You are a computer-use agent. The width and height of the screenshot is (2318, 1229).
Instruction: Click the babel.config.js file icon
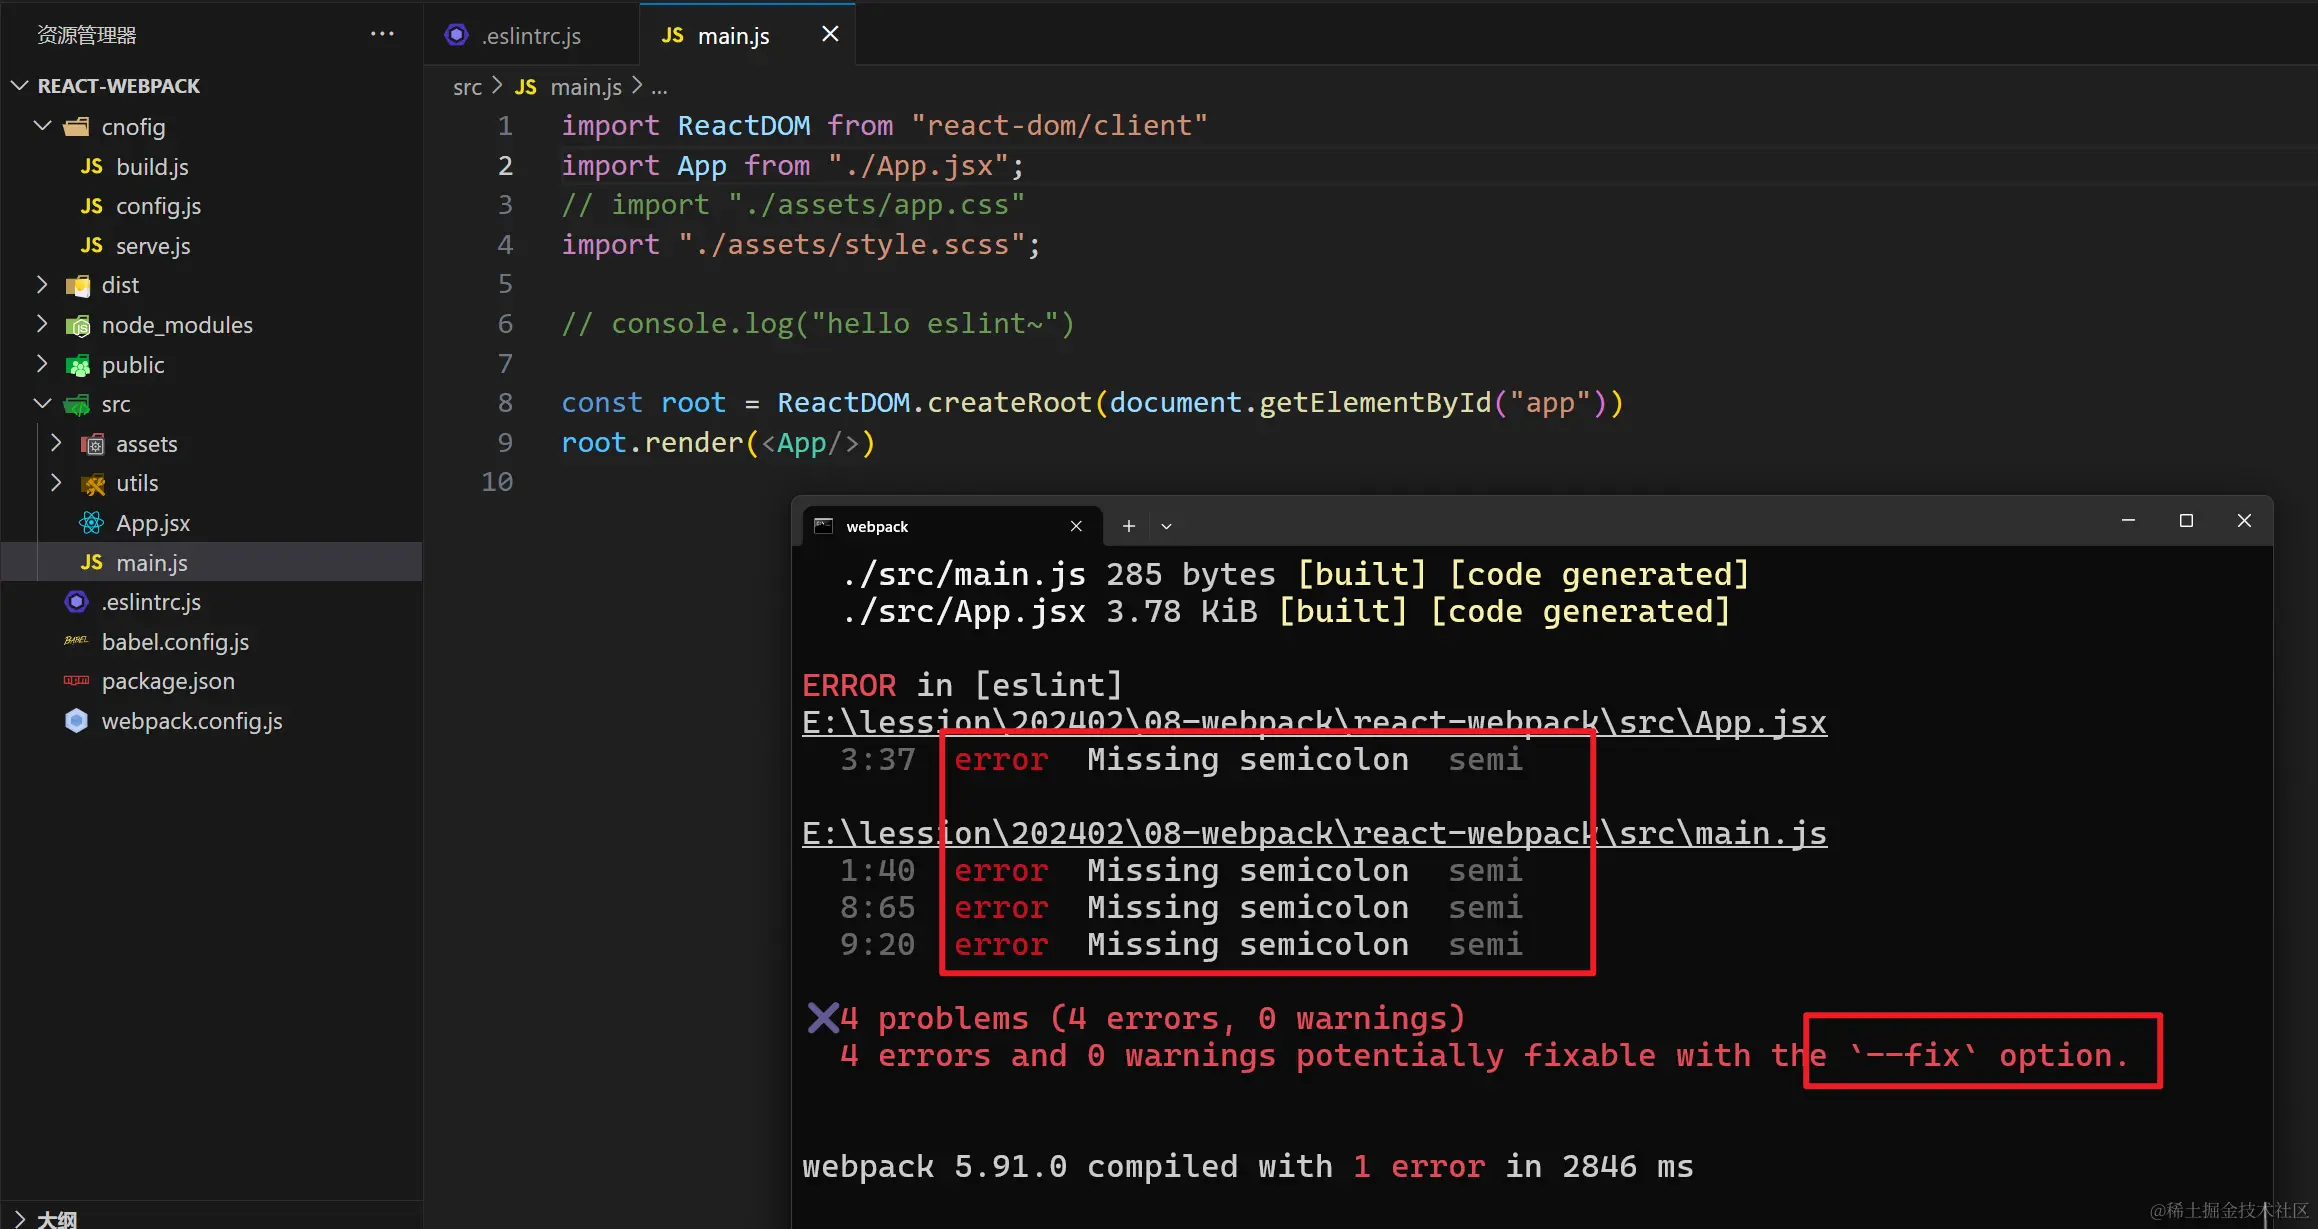76,642
